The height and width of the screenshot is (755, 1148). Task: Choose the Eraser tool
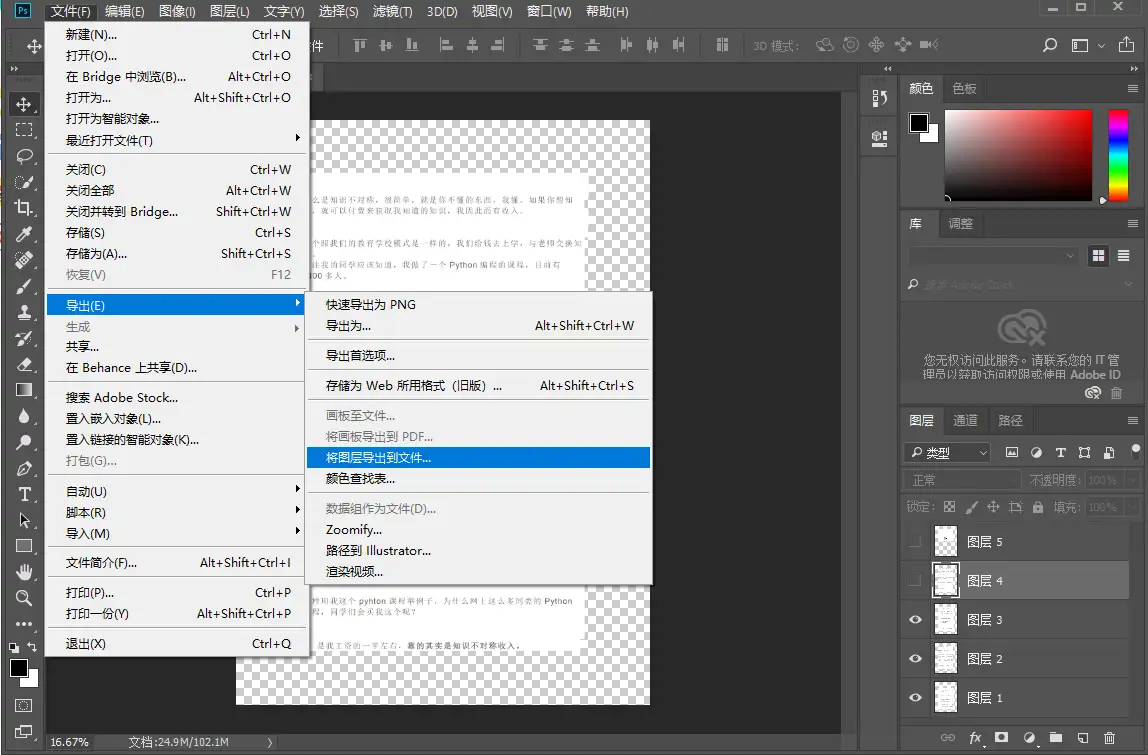(24, 364)
